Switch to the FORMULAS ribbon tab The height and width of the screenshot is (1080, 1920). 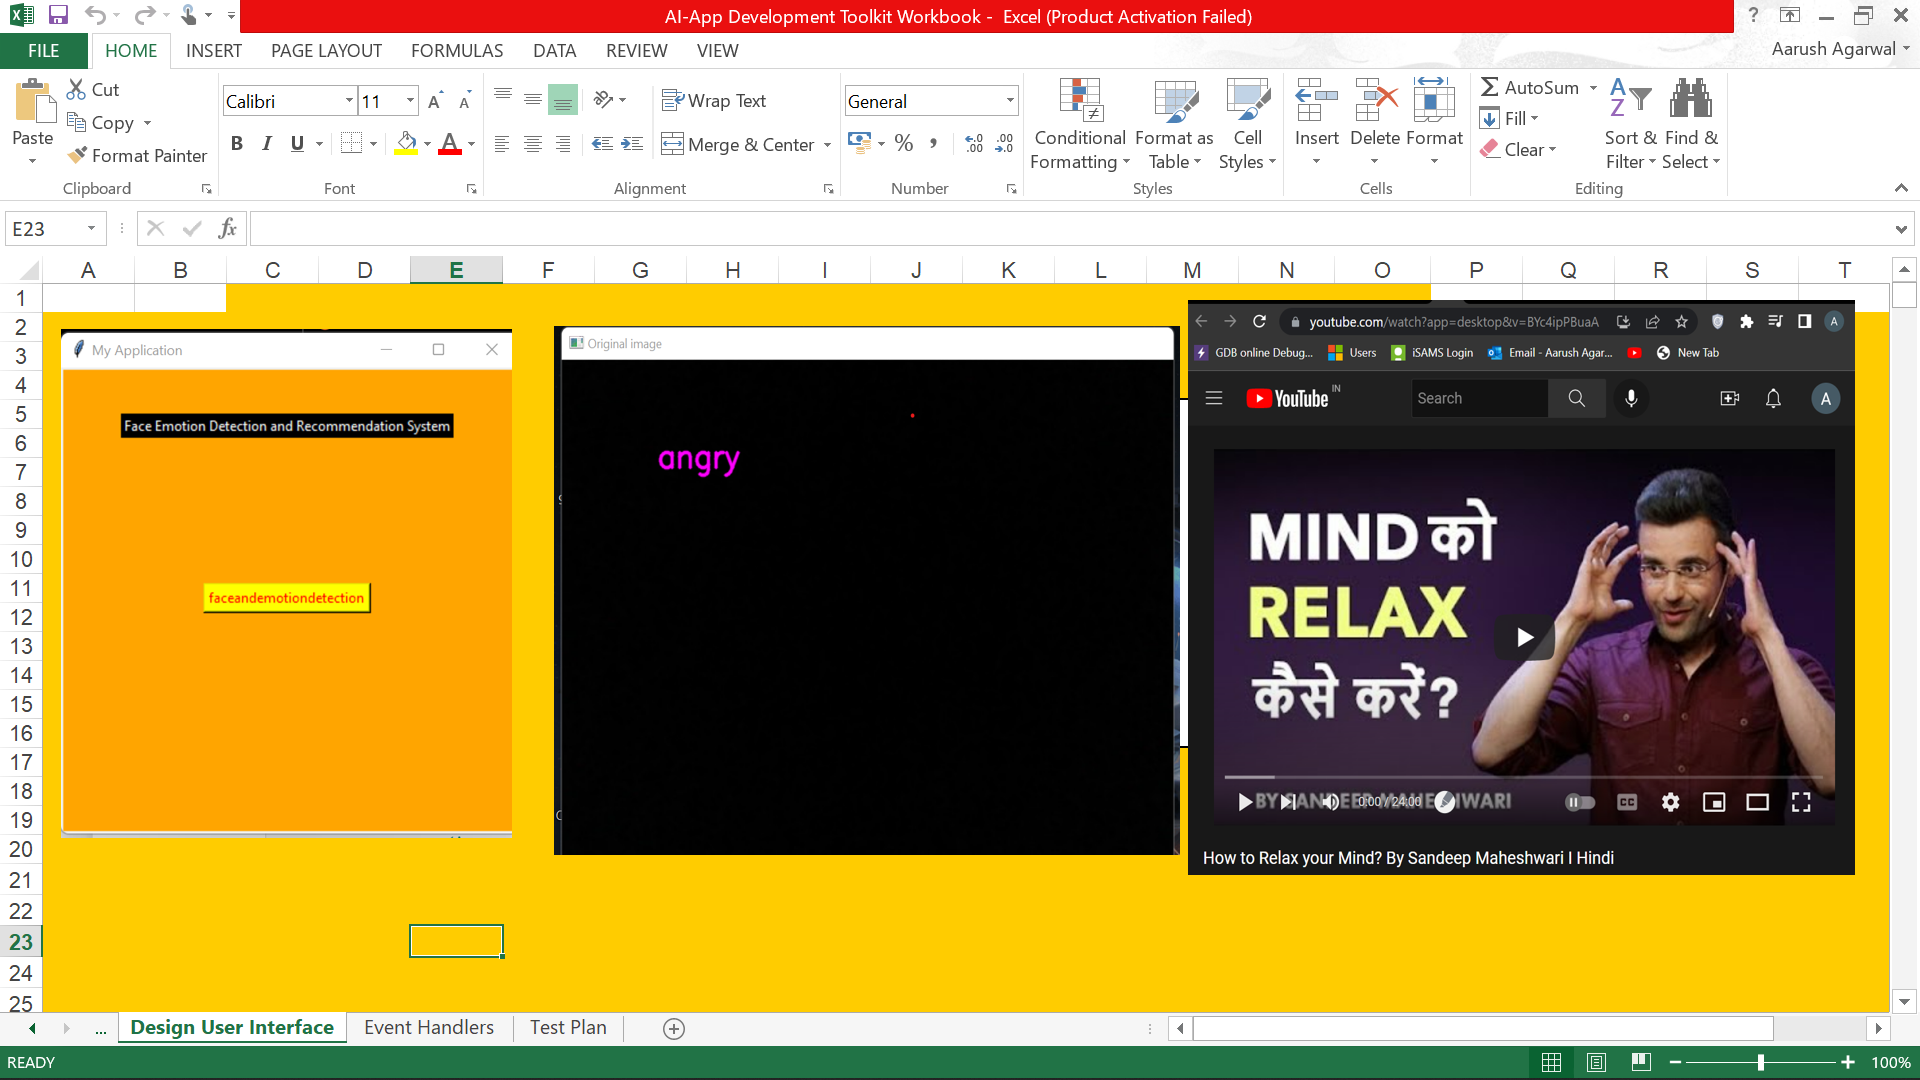click(457, 50)
